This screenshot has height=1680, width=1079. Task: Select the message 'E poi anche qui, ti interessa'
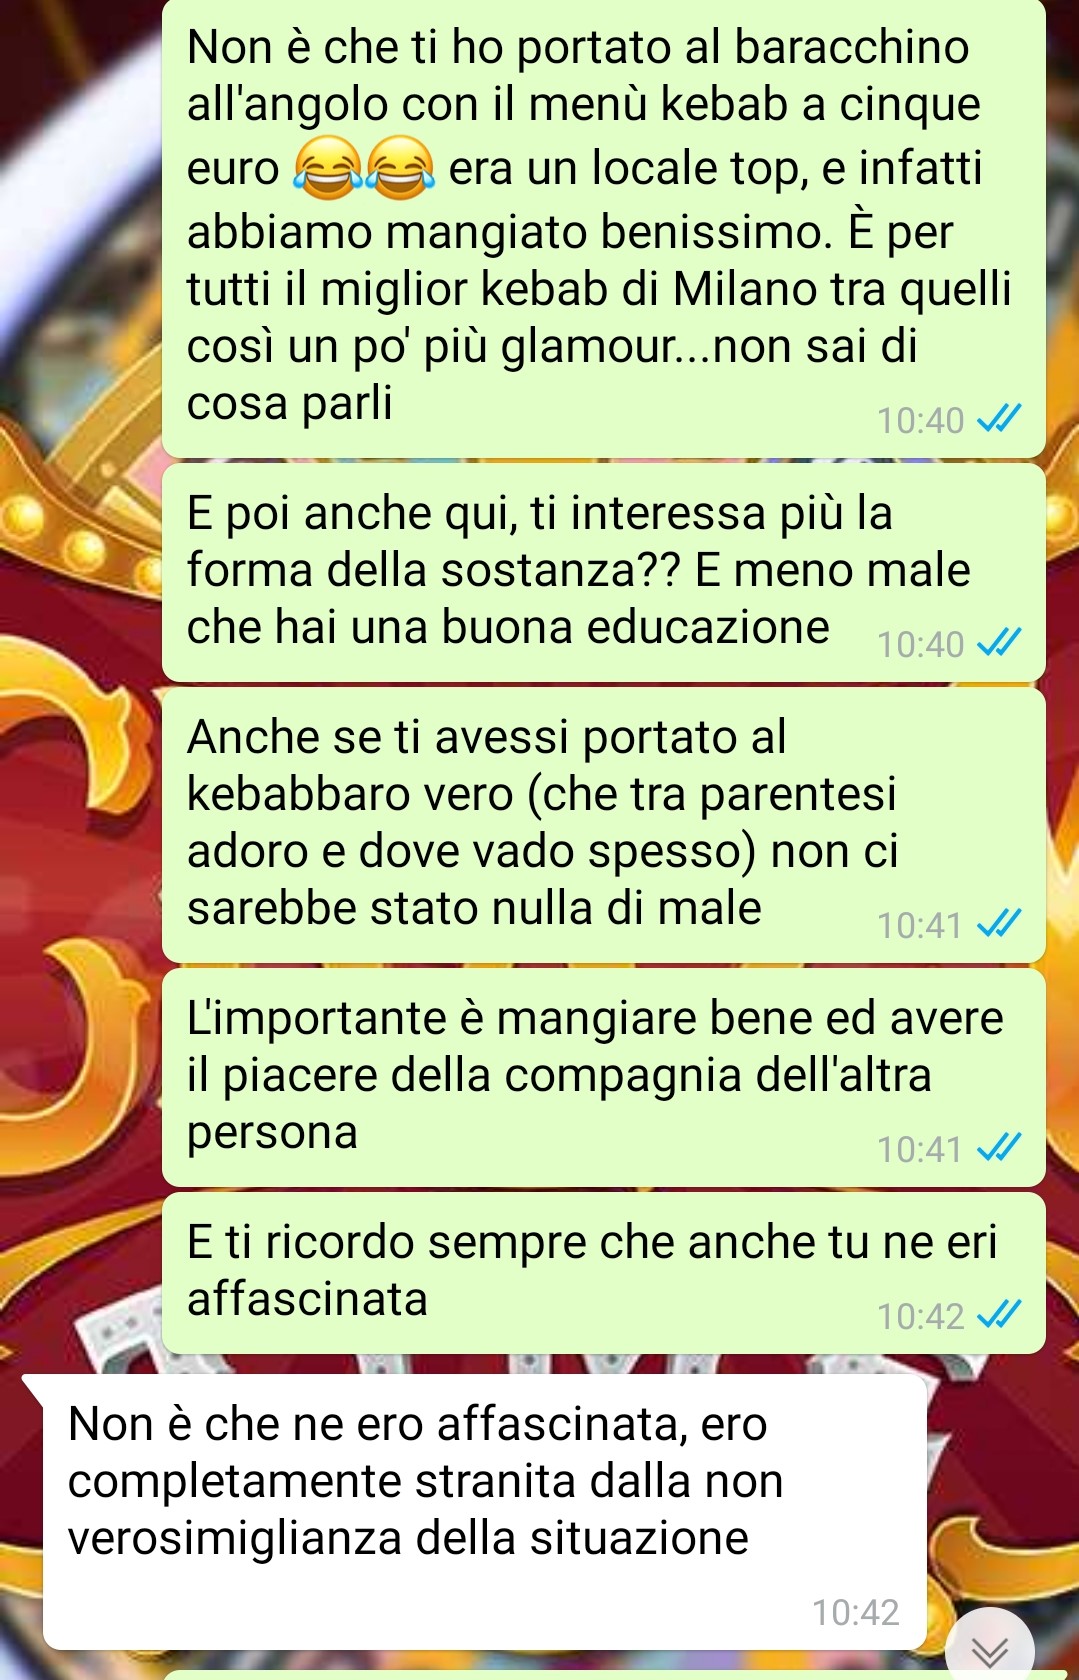(x=603, y=572)
